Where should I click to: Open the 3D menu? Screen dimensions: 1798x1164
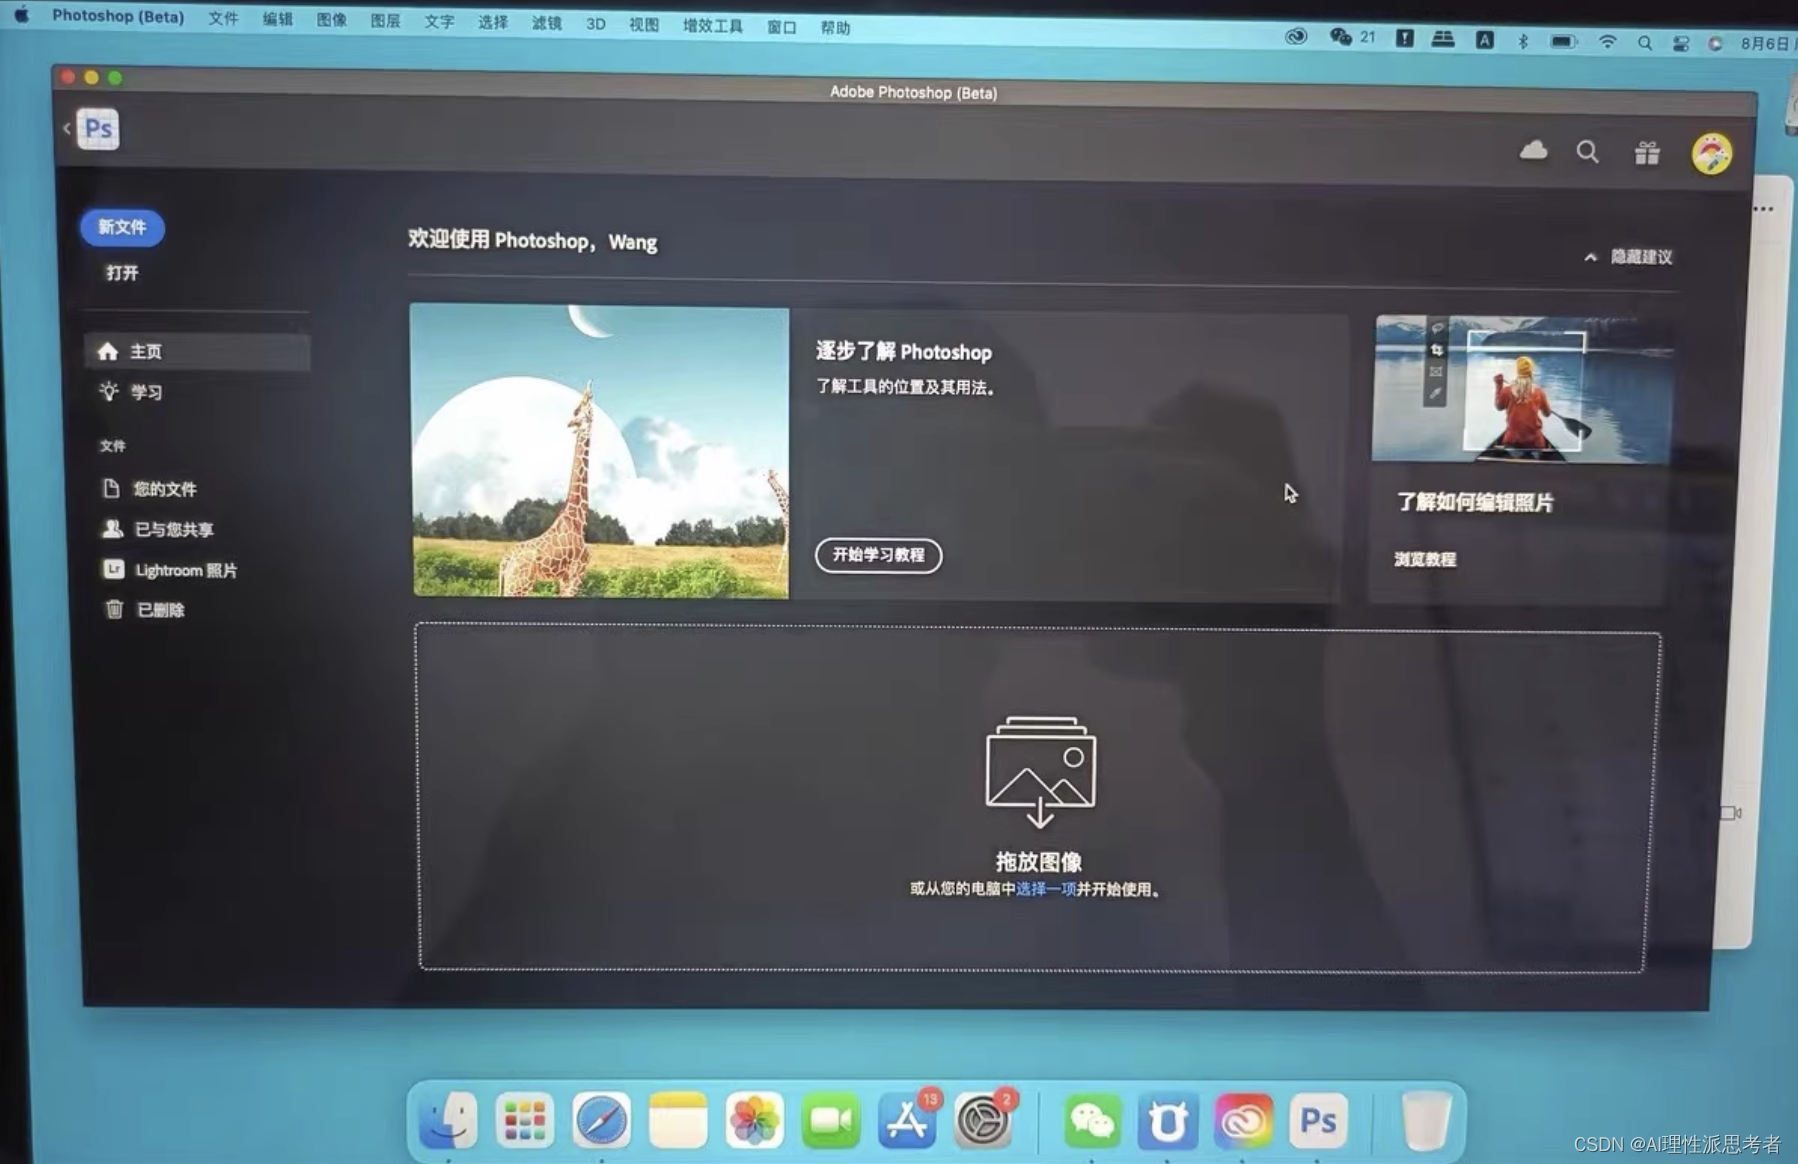(596, 24)
